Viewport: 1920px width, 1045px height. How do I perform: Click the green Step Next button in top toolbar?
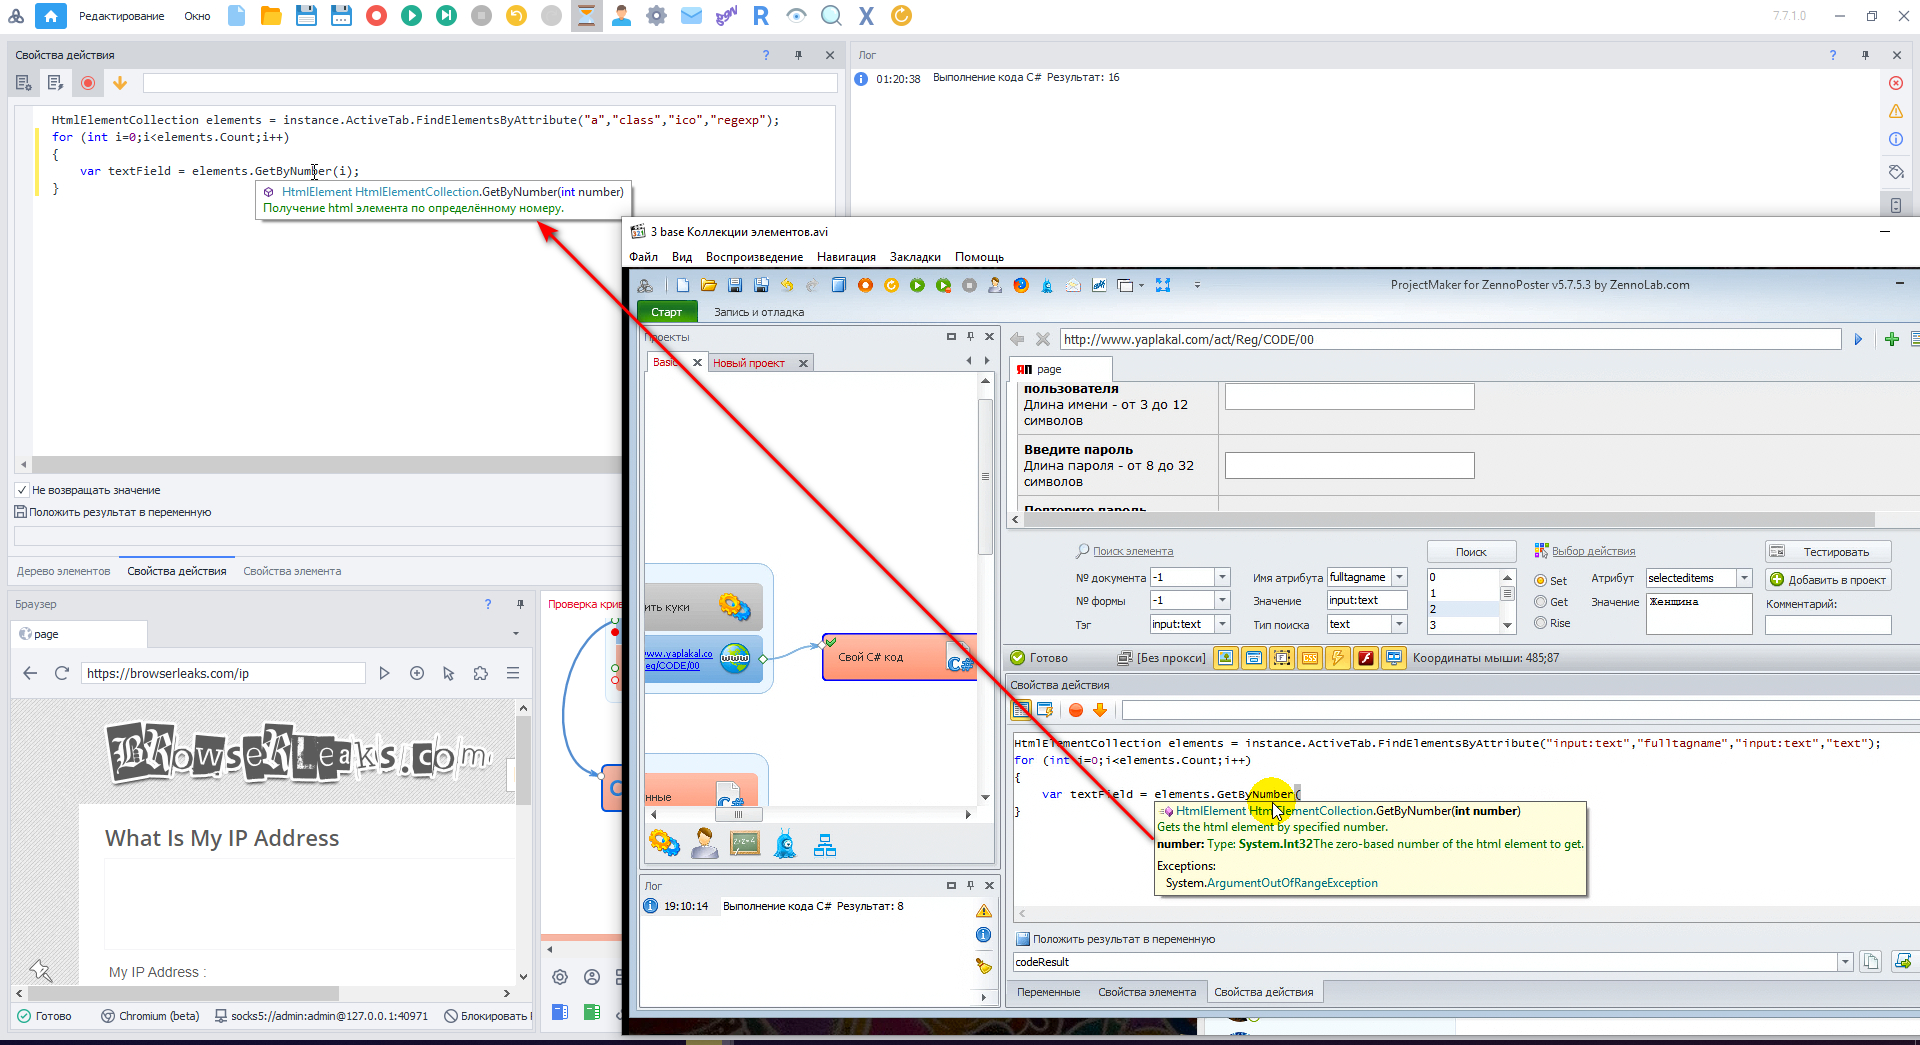pos(446,16)
